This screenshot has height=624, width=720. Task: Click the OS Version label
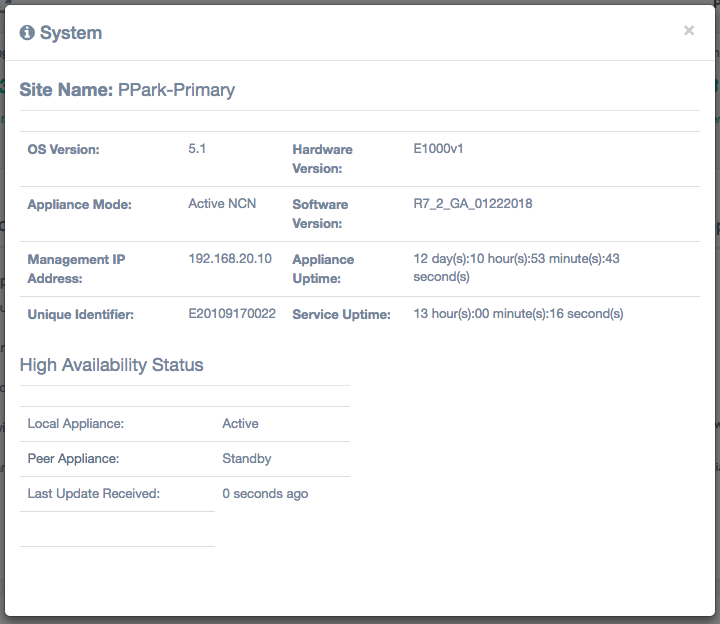[x=63, y=149]
